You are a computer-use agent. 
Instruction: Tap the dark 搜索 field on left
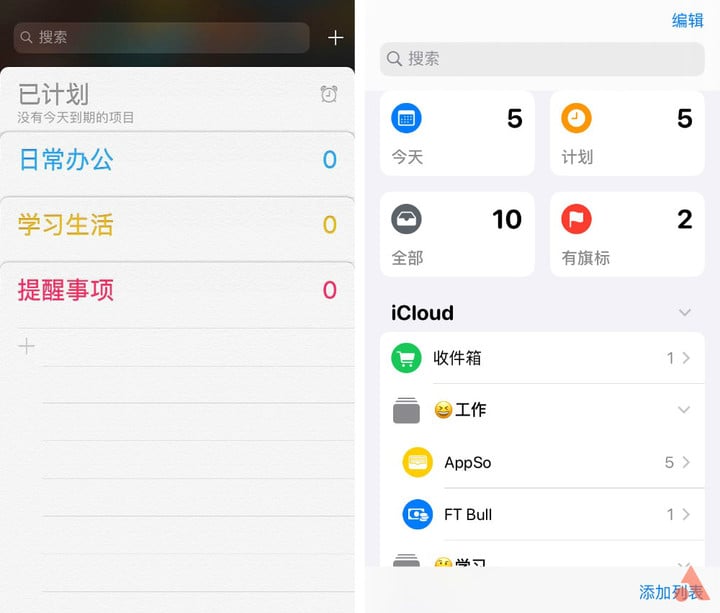[x=162, y=38]
